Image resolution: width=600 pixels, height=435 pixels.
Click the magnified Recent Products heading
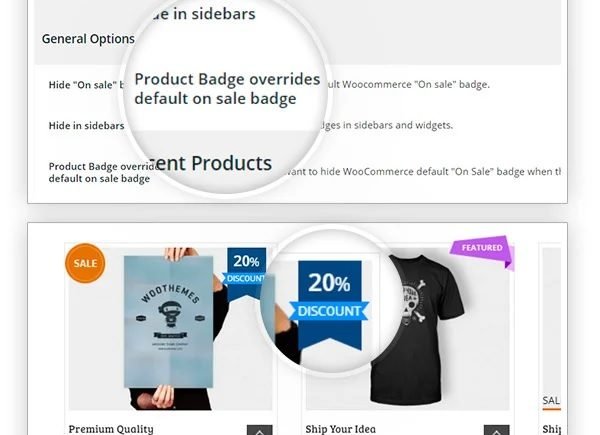(x=212, y=163)
